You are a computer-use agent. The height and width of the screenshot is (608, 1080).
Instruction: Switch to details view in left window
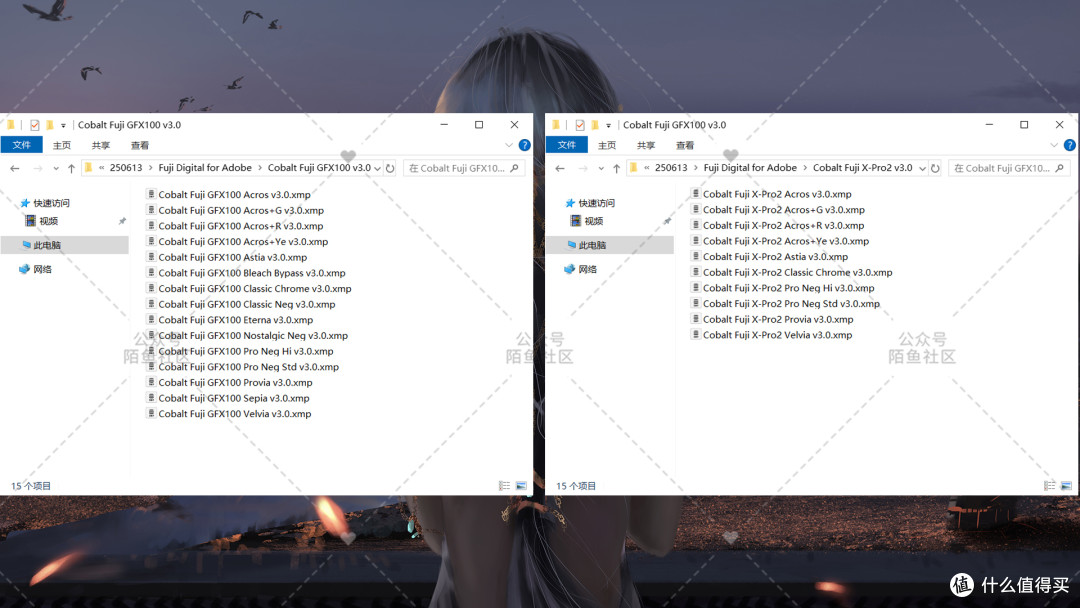tap(504, 485)
